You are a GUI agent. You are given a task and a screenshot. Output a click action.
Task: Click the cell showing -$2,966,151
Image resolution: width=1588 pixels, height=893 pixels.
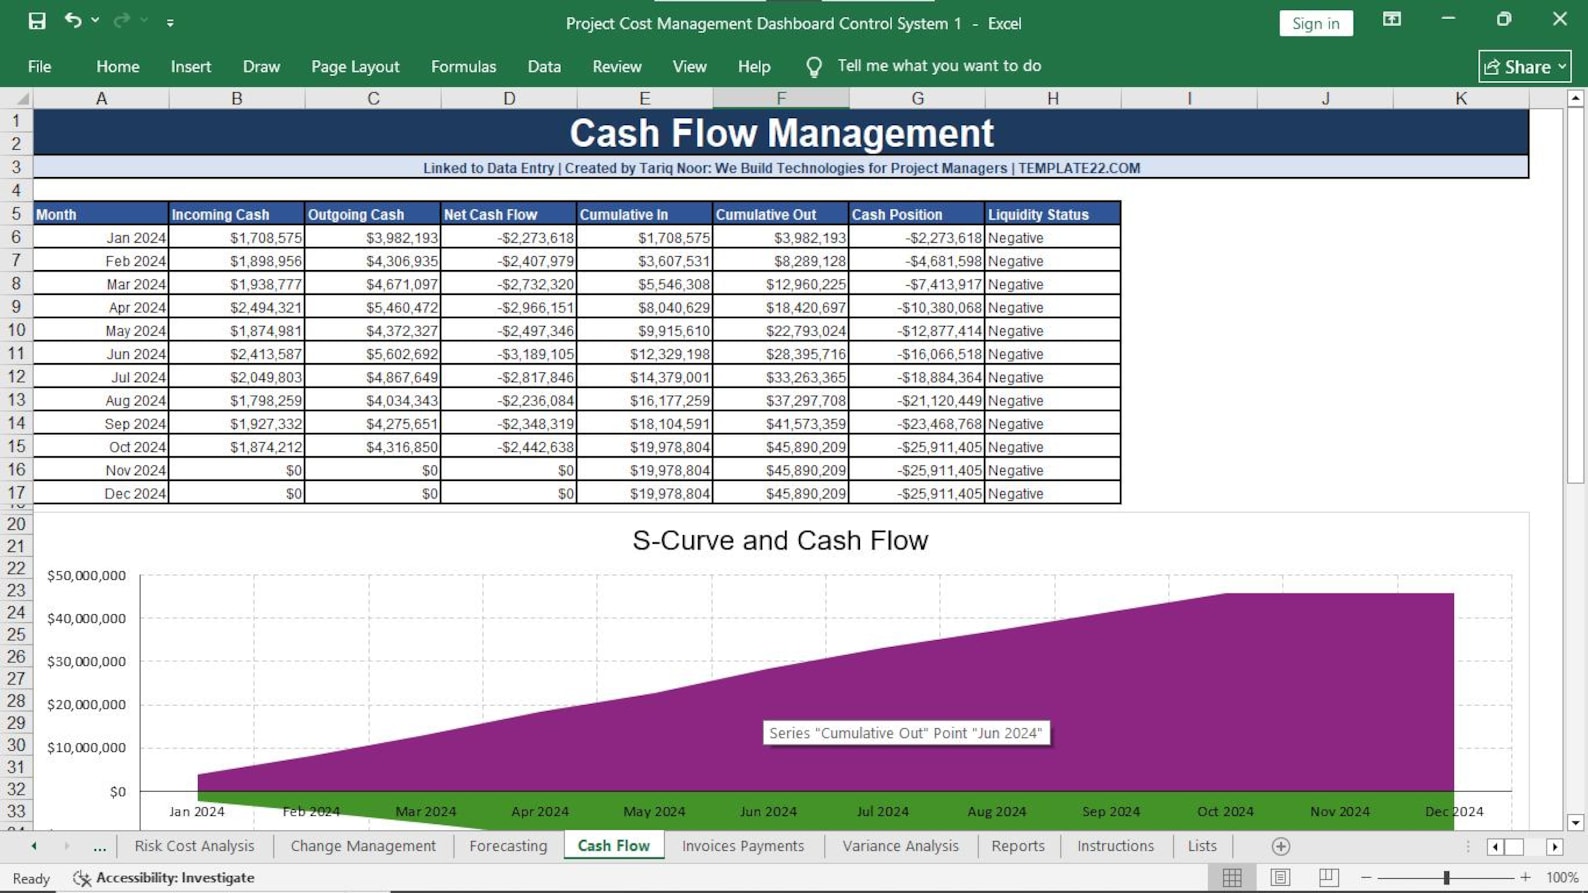pos(509,308)
